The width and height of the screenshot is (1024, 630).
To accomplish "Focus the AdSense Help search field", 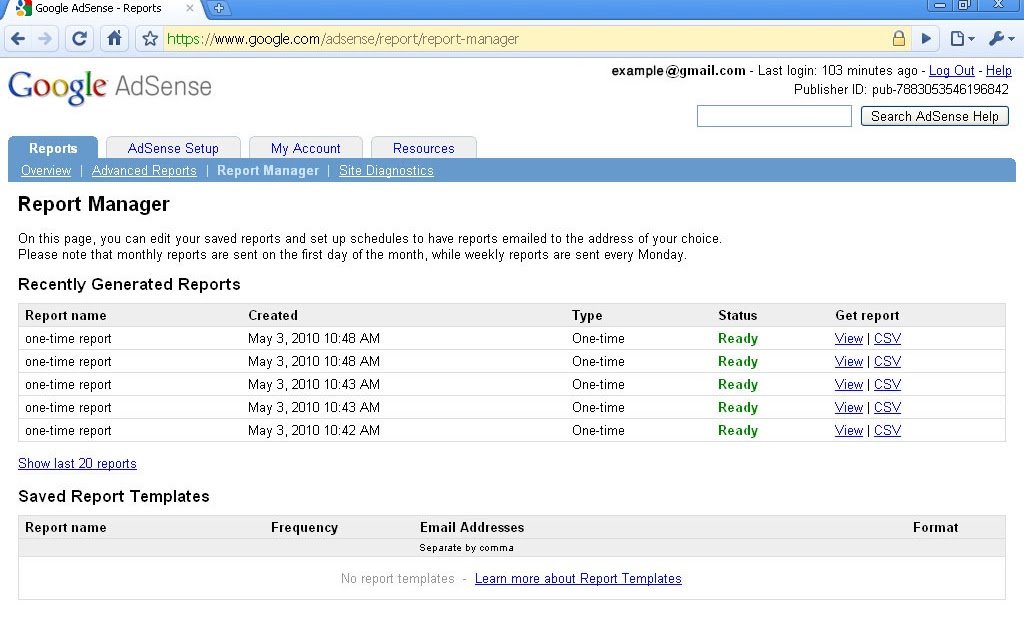I will click(x=774, y=116).
